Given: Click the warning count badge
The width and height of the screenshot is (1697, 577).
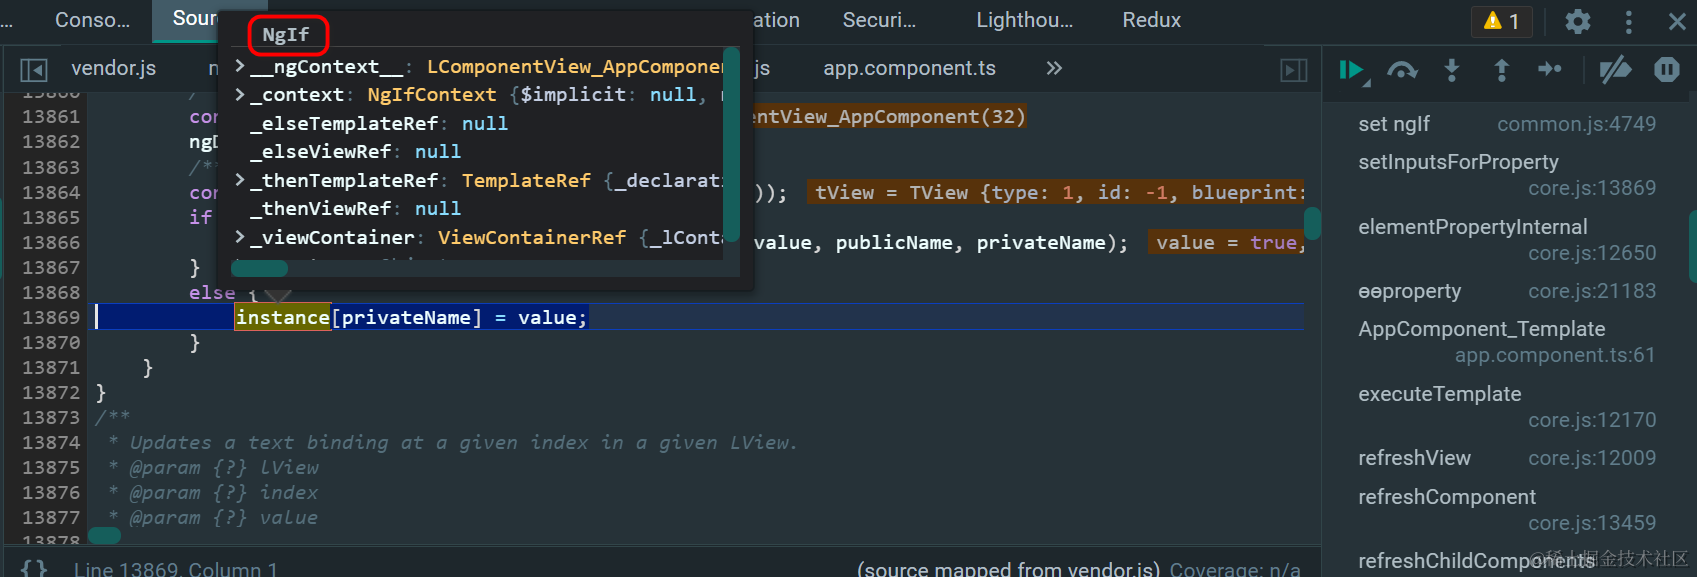Looking at the screenshot, I should pyautogui.click(x=1502, y=21).
